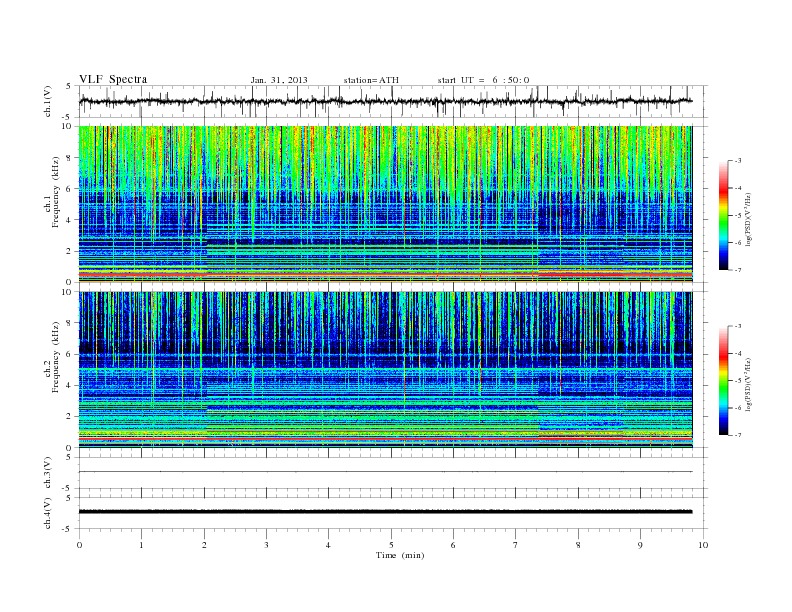Click the 'Time (min)' axis title

pos(400,555)
